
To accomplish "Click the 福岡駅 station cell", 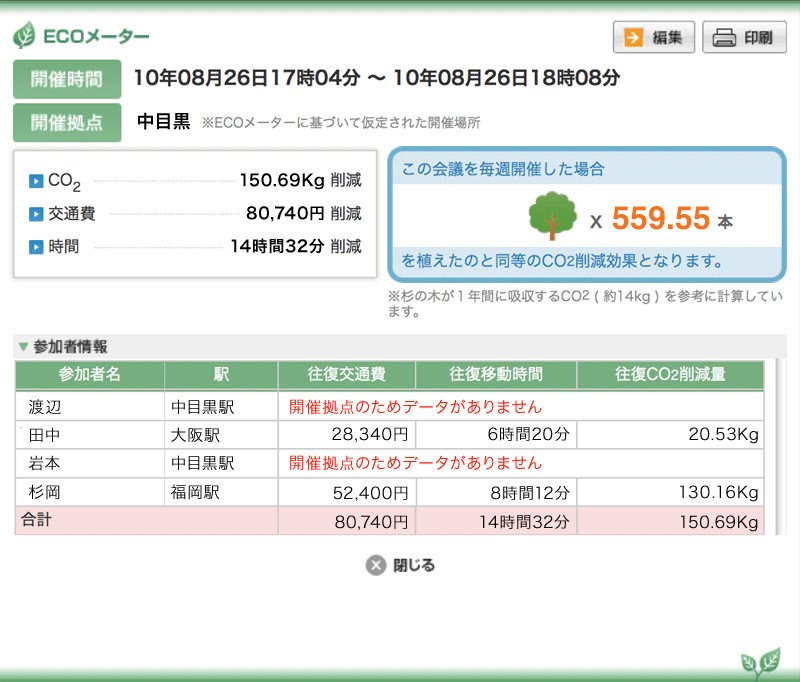I will click(221, 492).
